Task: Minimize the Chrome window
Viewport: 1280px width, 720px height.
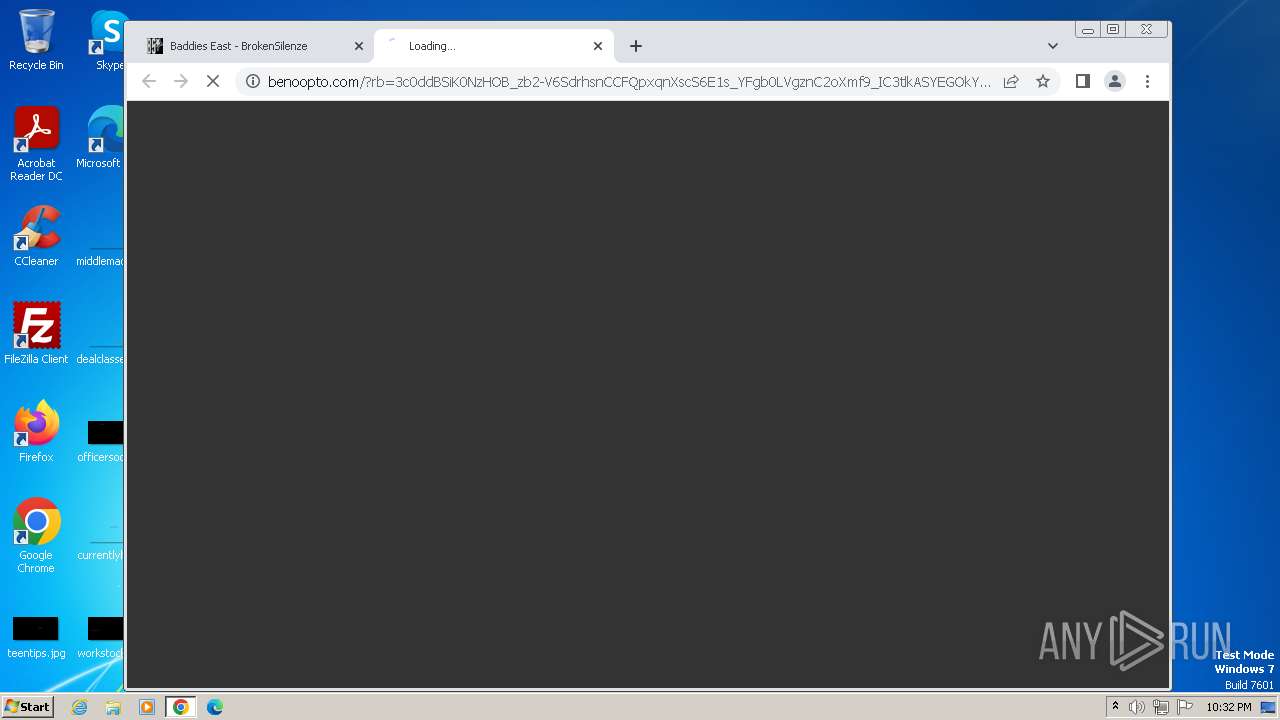Action: click(1088, 30)
